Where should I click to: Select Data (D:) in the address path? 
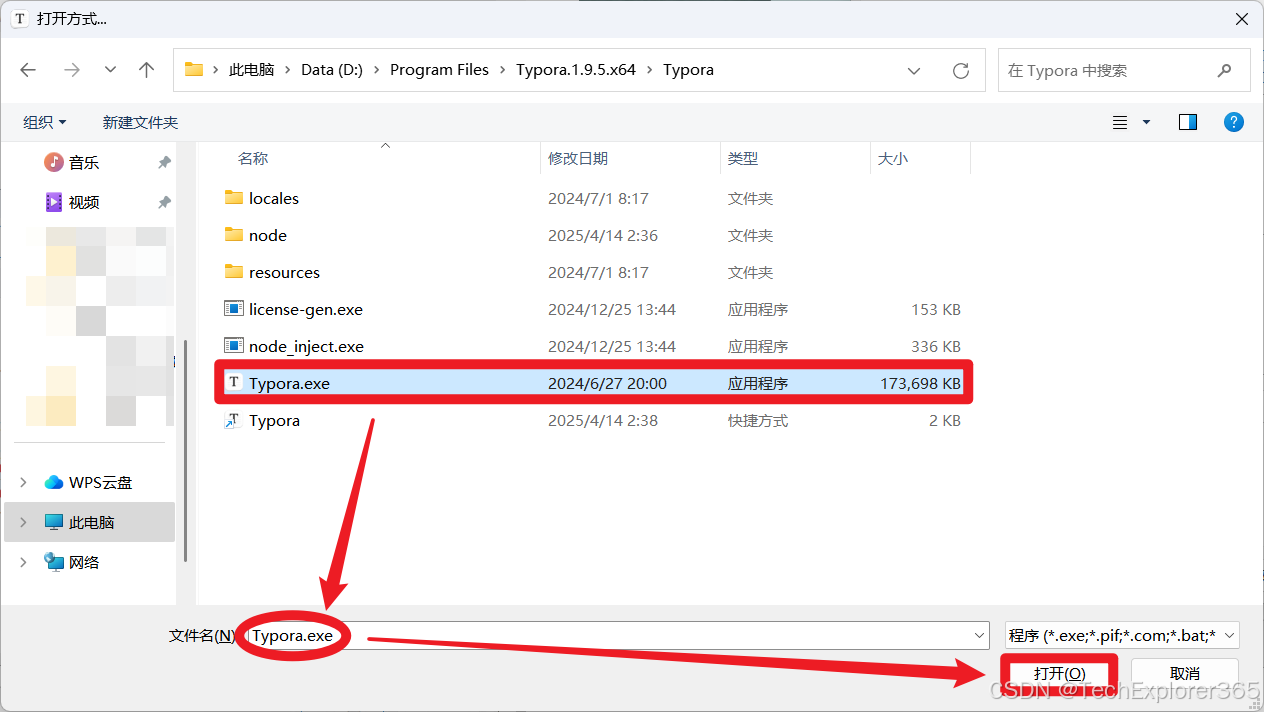point(332,70)
